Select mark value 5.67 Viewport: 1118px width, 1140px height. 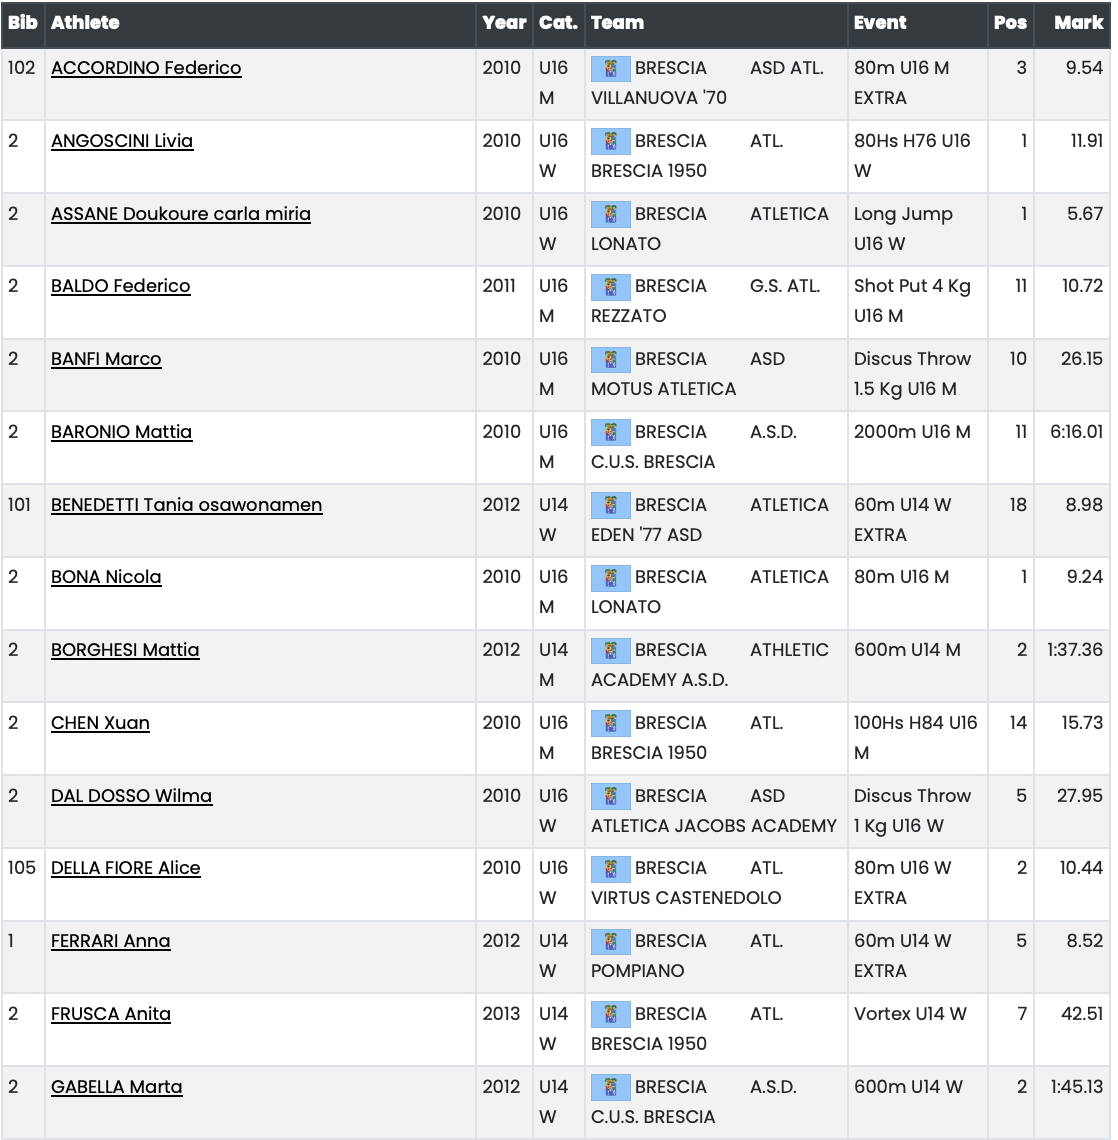[x=1085, y=214]
